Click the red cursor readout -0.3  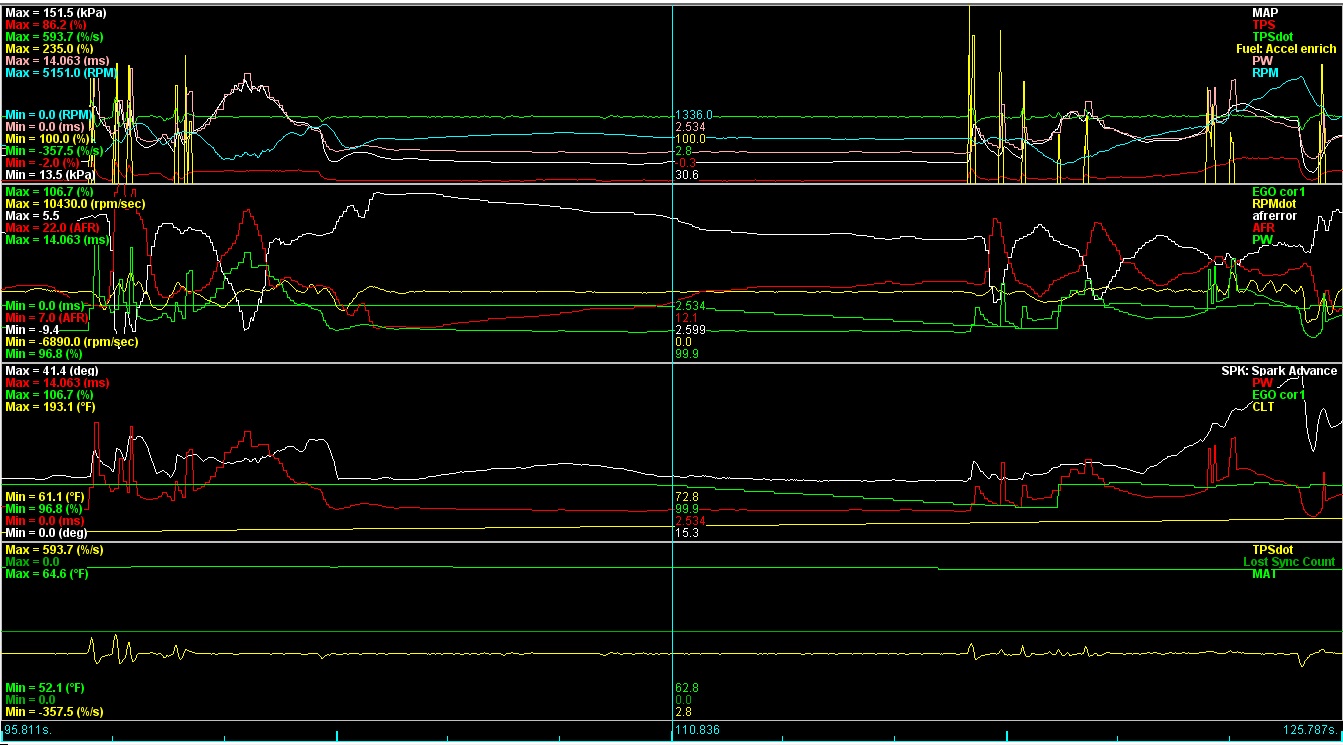686,162
